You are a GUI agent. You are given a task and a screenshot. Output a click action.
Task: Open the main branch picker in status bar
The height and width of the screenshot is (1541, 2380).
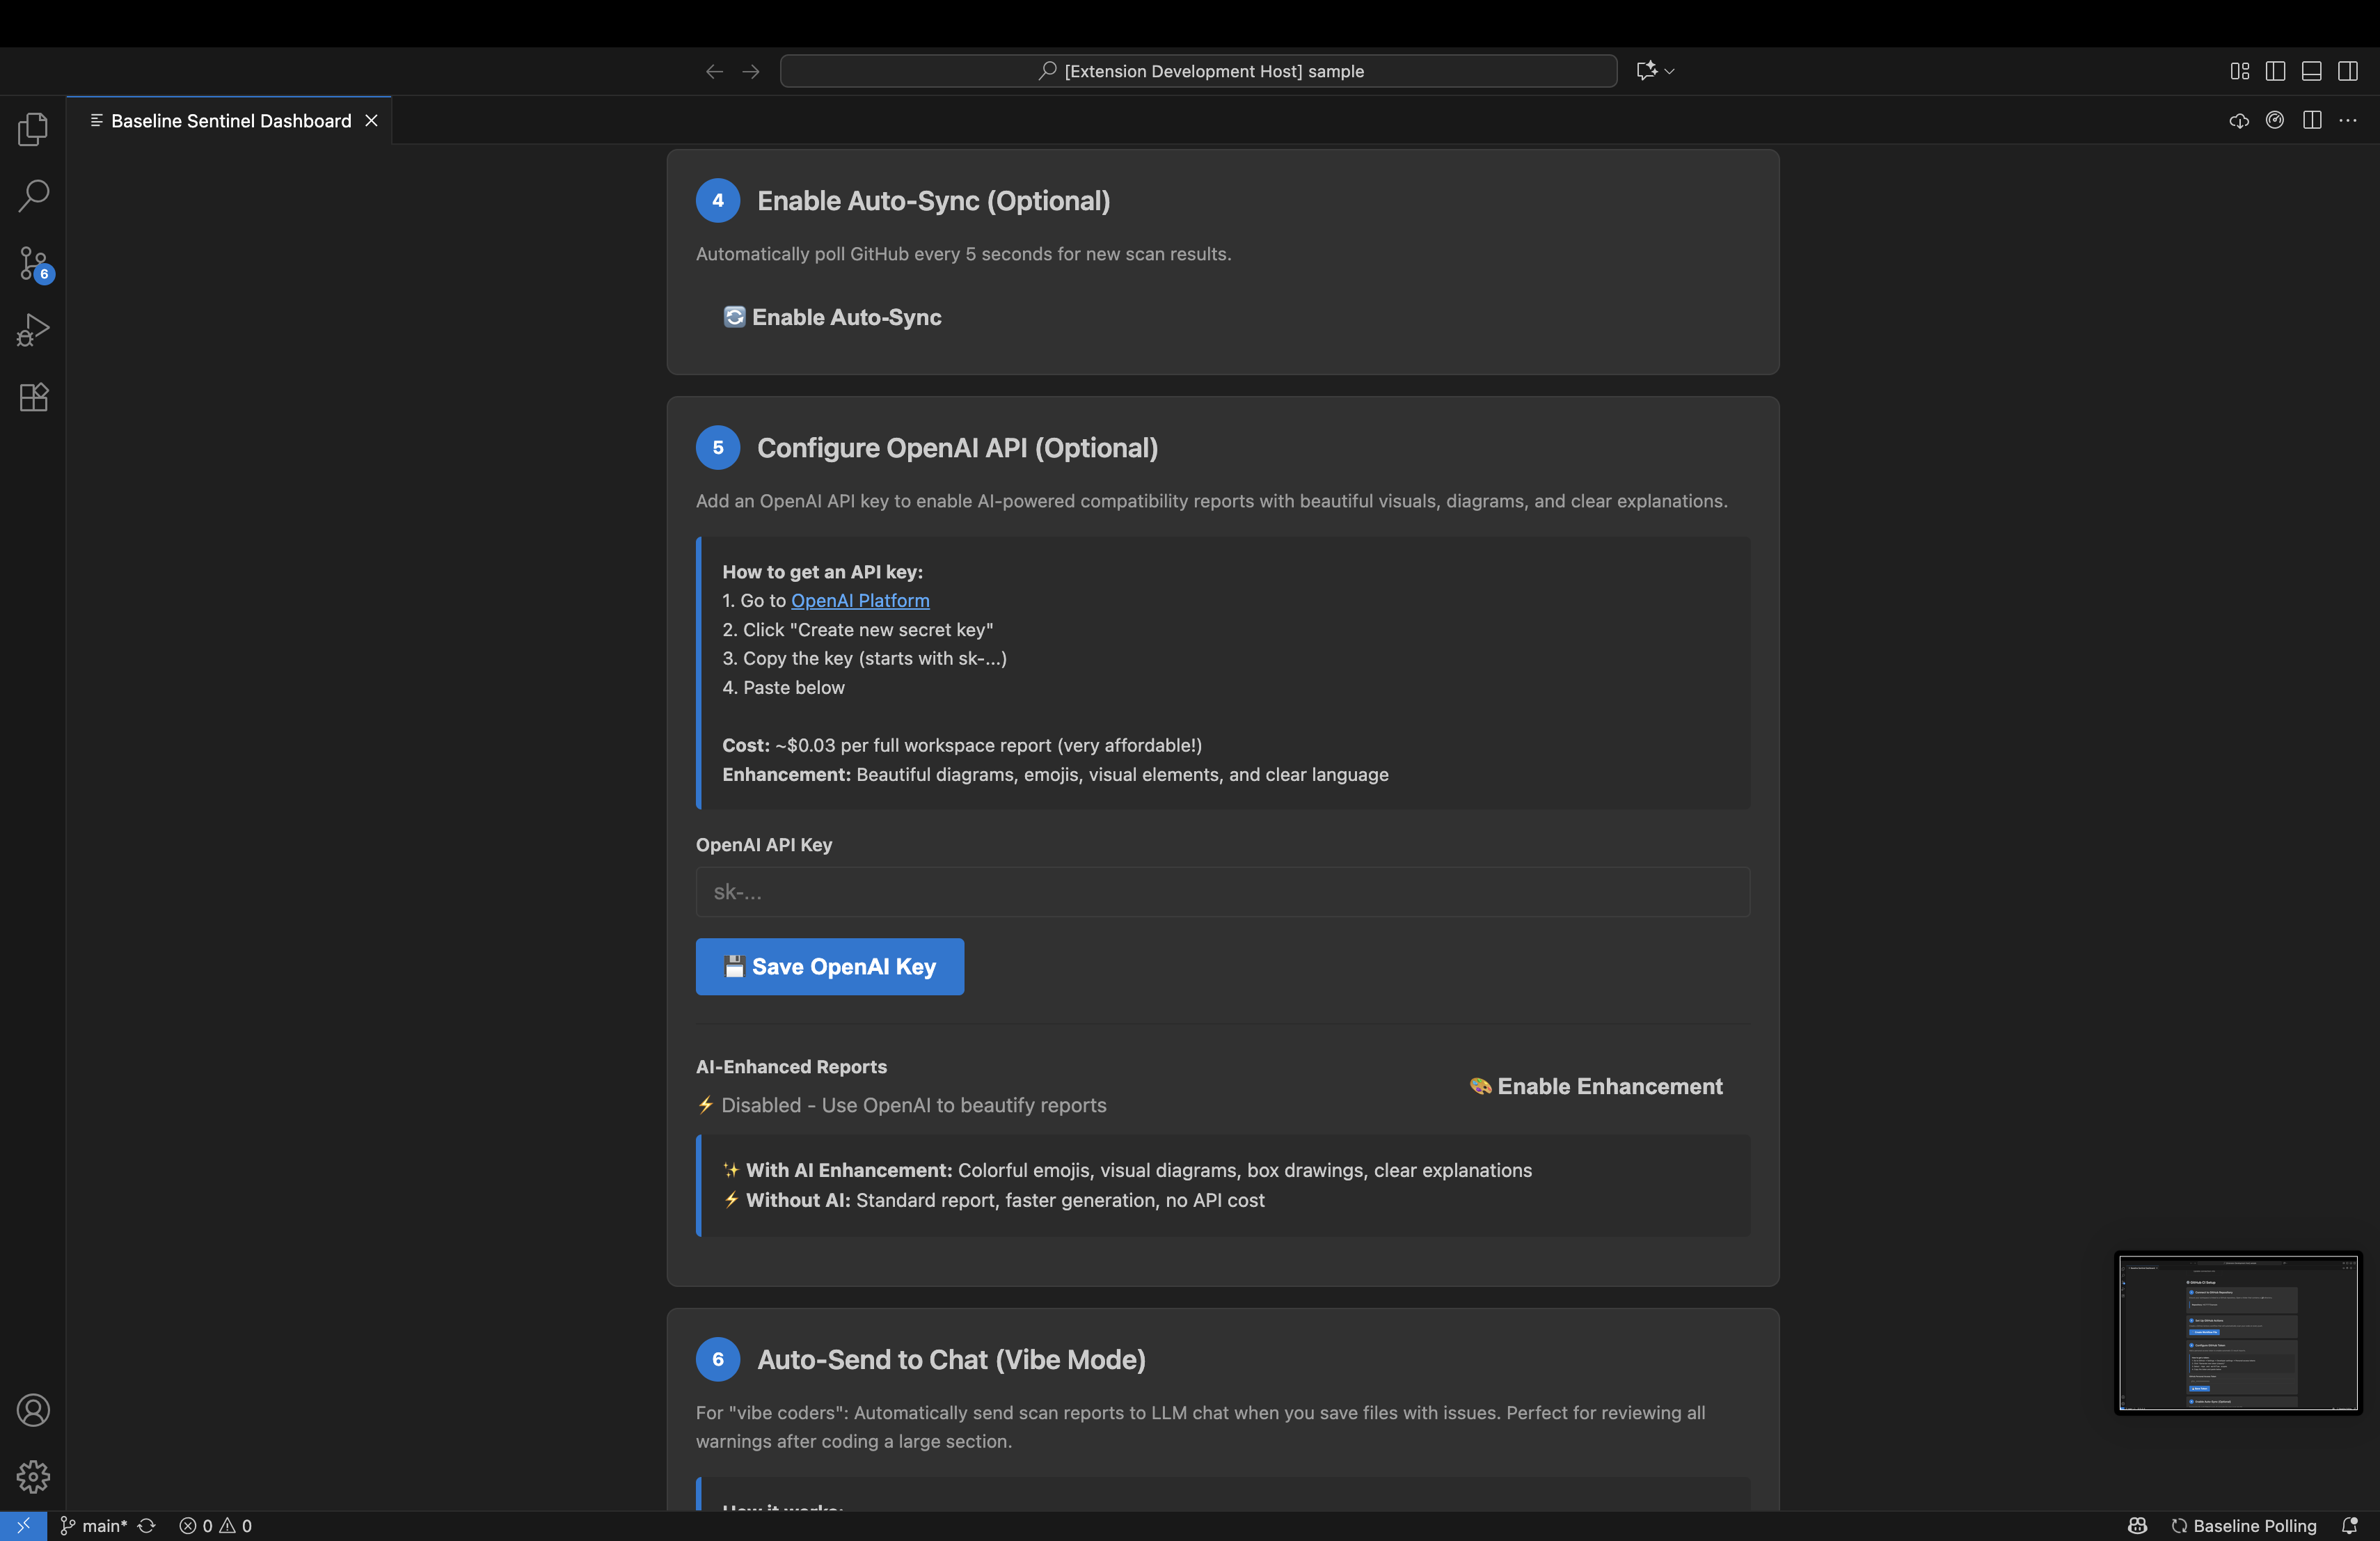click(94, 1526)
